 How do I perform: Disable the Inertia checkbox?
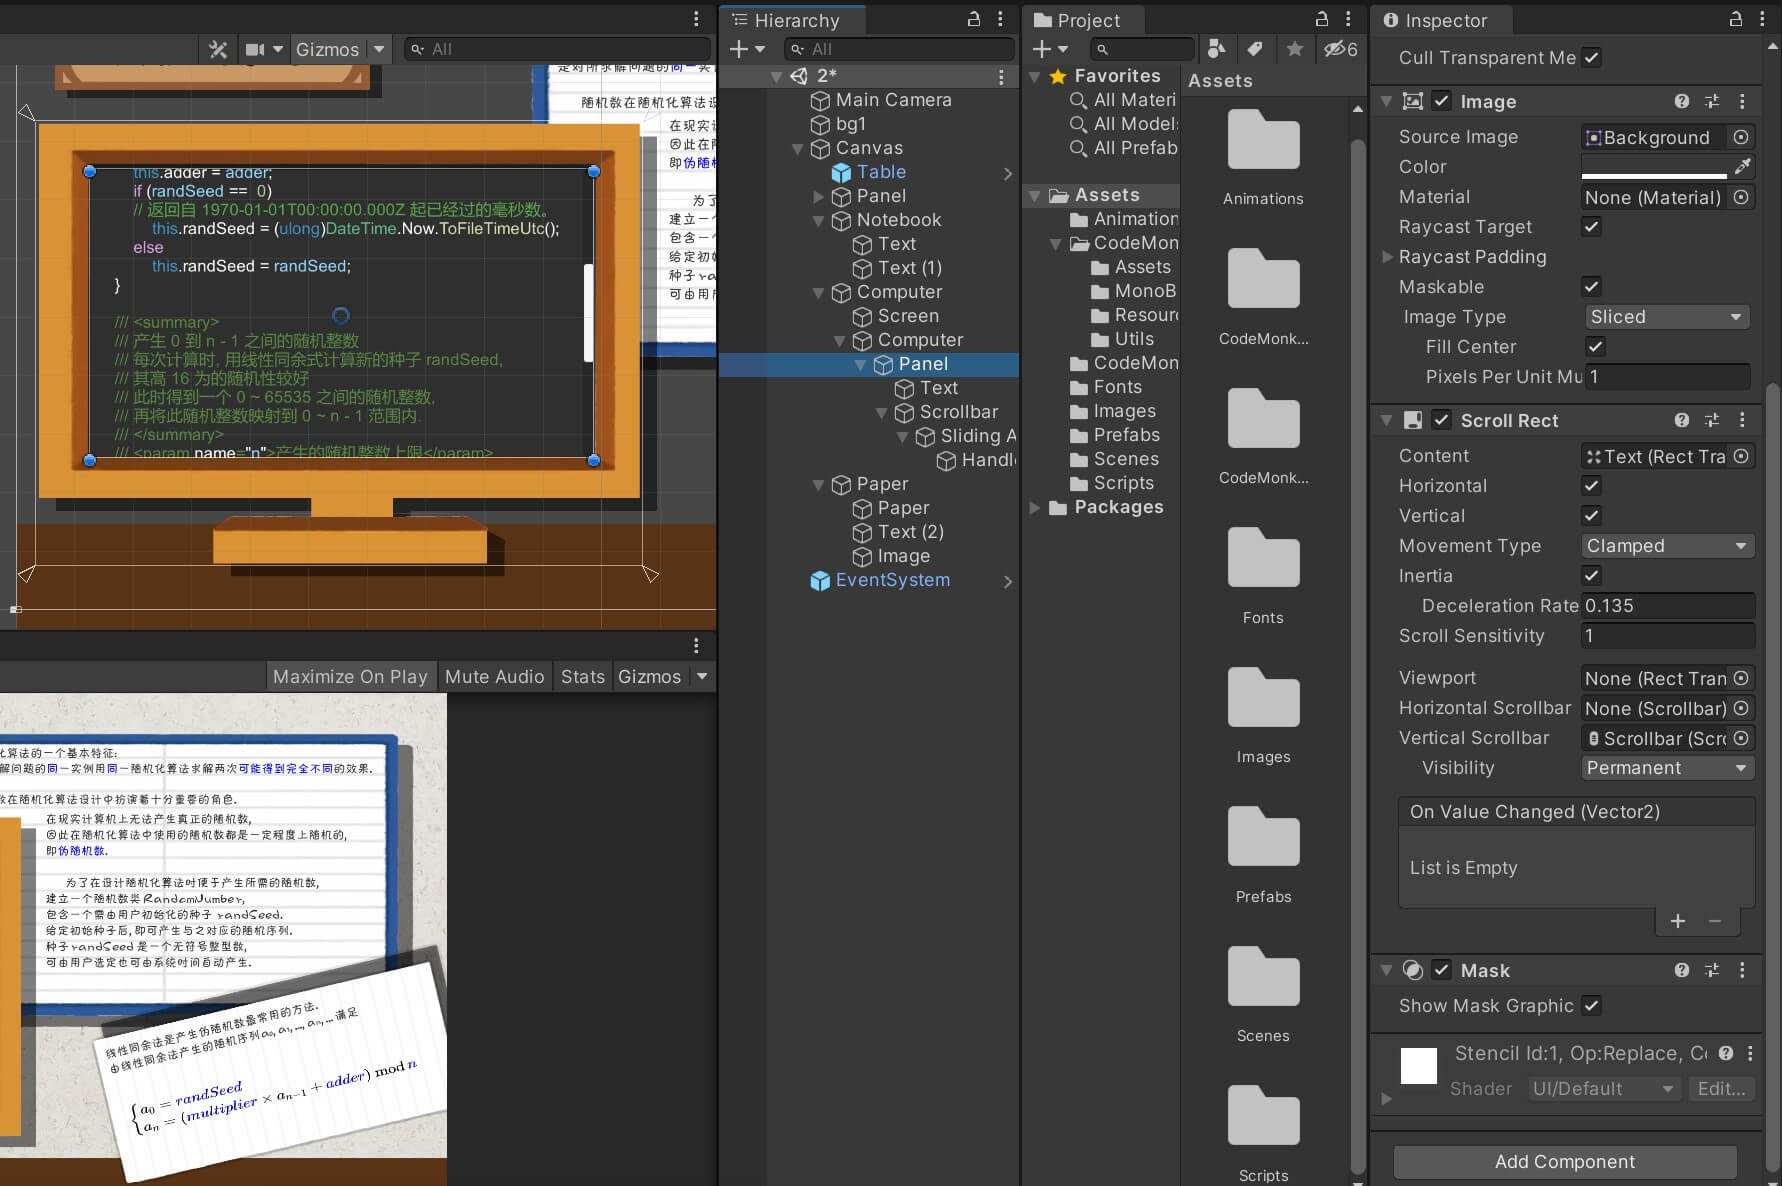point(1591,575)
